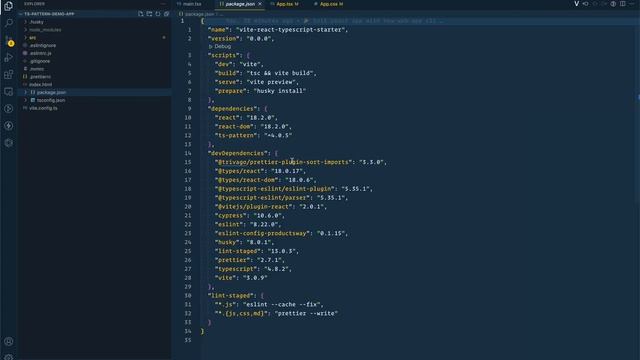
Task: Open the Remote Explorer view
Action: click(9, 91)
